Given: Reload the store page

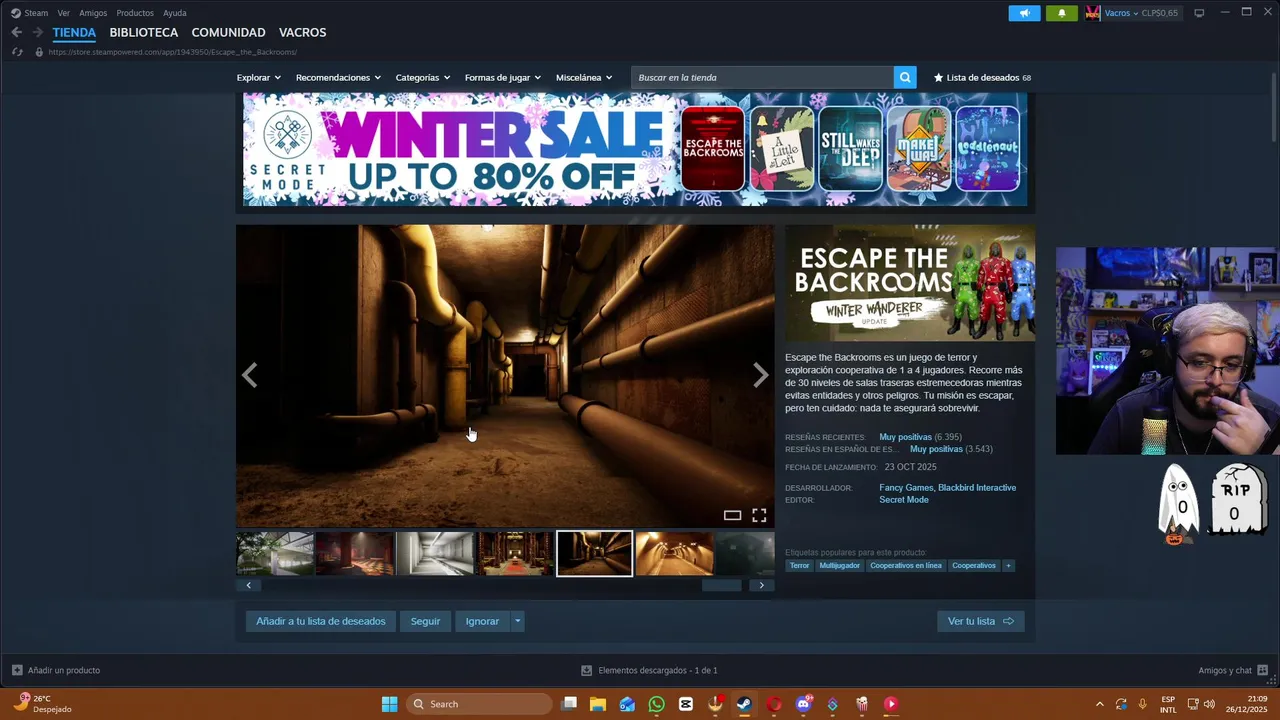Looking at the screenshot, I should 17,52.
